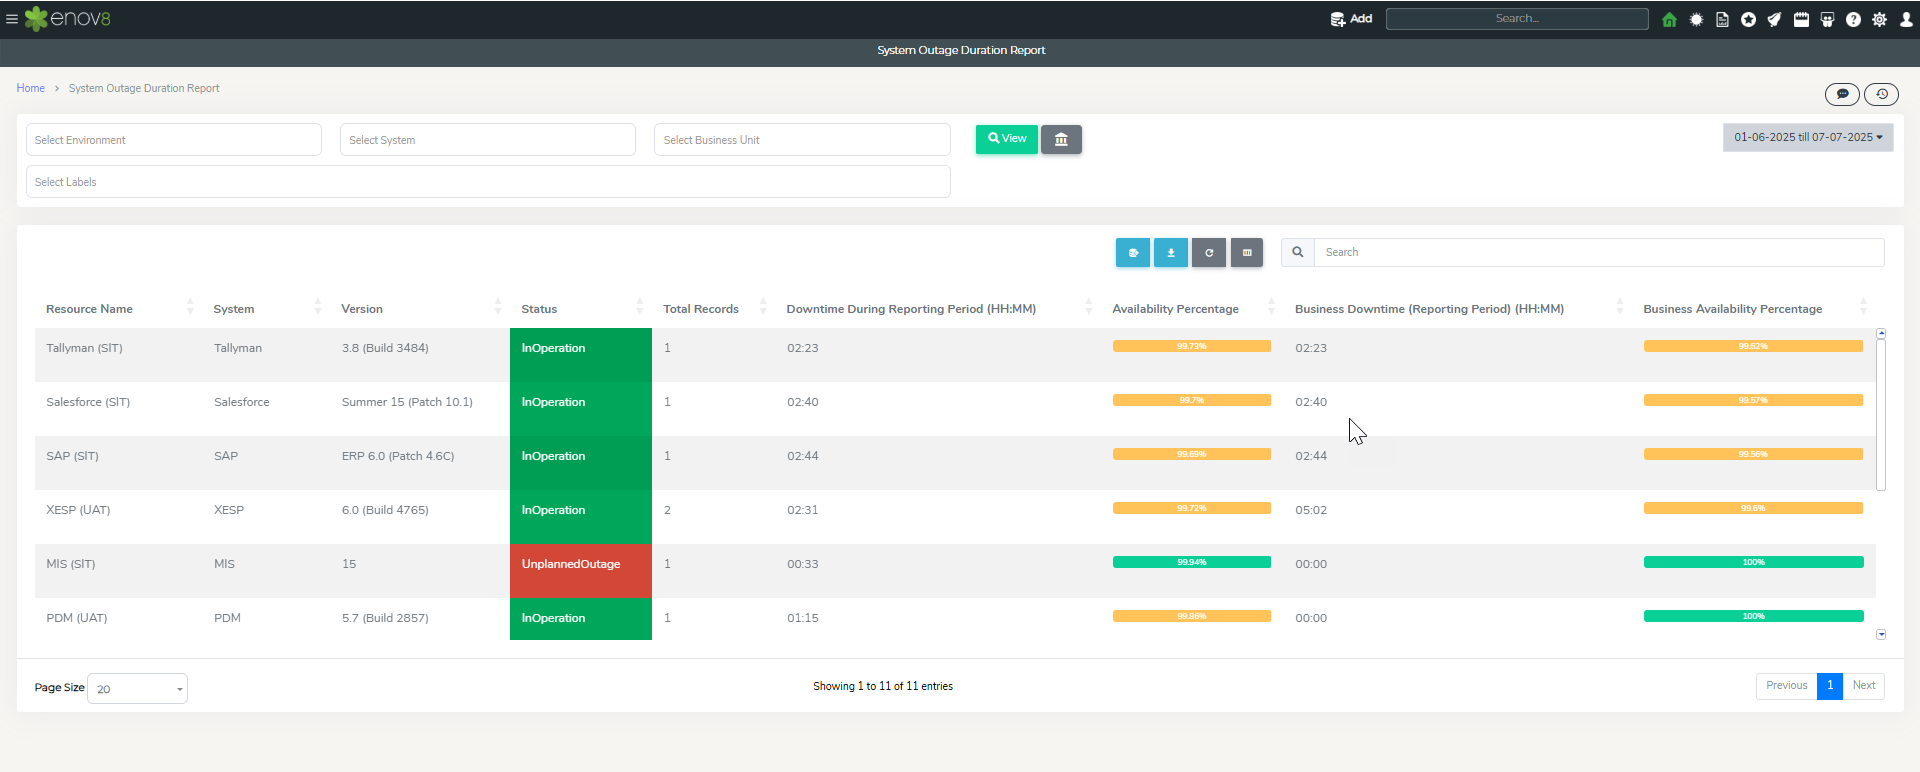Sort by the Total Records column header
Image resolution: width=1920 pixels, height=772 pixels.
click(714, 309)
